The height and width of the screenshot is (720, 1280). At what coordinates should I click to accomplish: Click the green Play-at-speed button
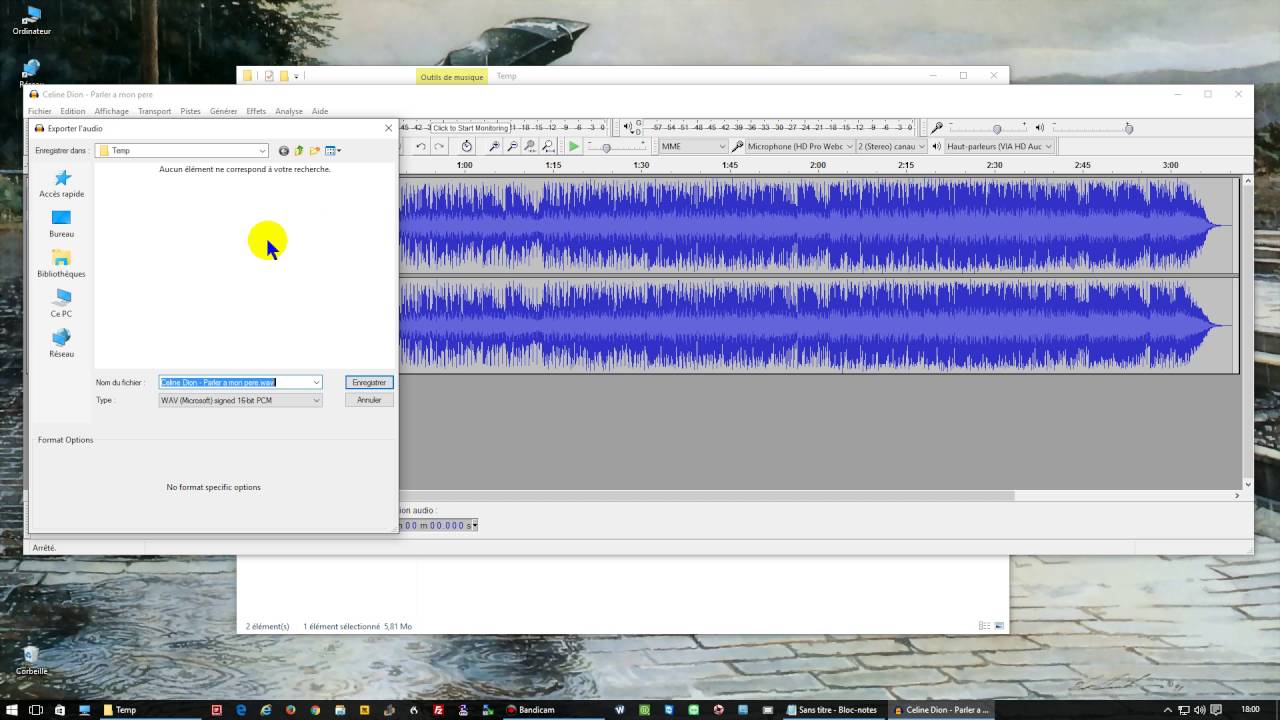point(574,146)
